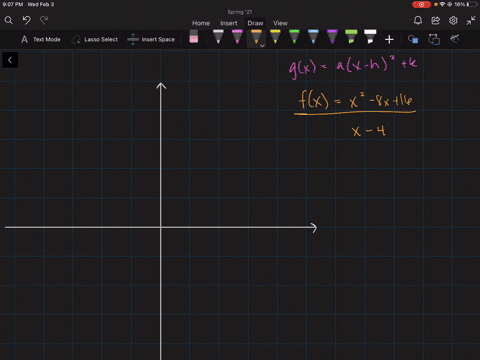Select the light blue pen
This screenshot has height=360, width=480.
[x=313, y=37]
